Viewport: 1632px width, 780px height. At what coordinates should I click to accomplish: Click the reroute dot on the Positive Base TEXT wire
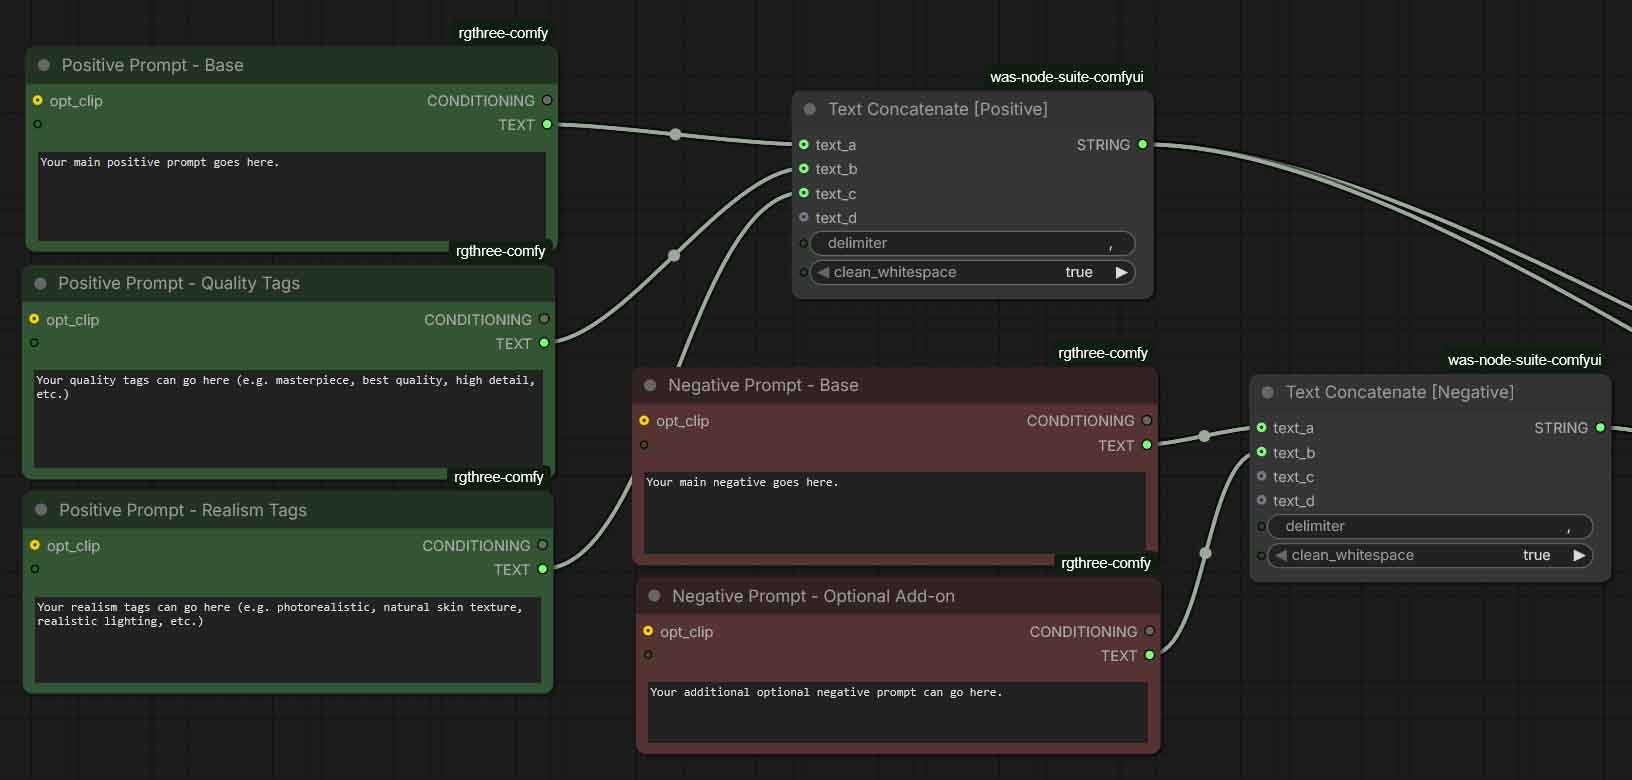[x=676, y=134]
